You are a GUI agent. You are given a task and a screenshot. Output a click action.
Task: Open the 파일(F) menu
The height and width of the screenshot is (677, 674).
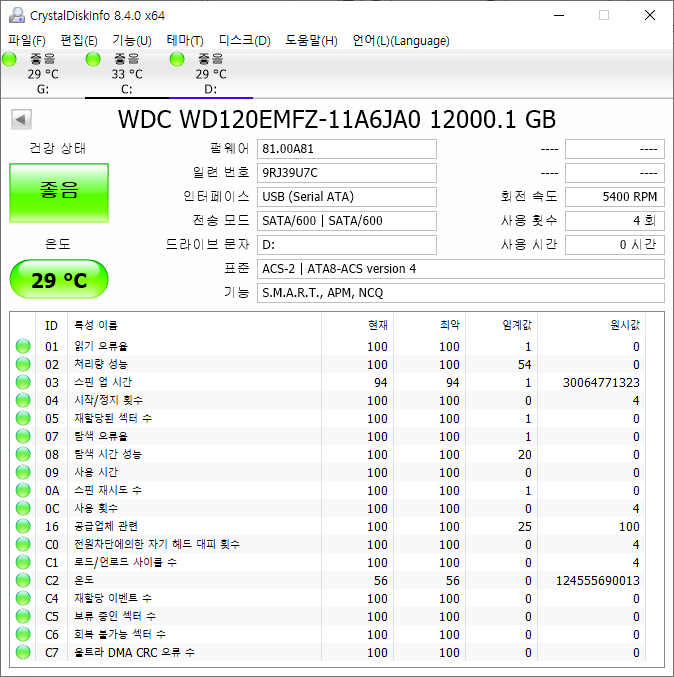[x=27, y=41]
